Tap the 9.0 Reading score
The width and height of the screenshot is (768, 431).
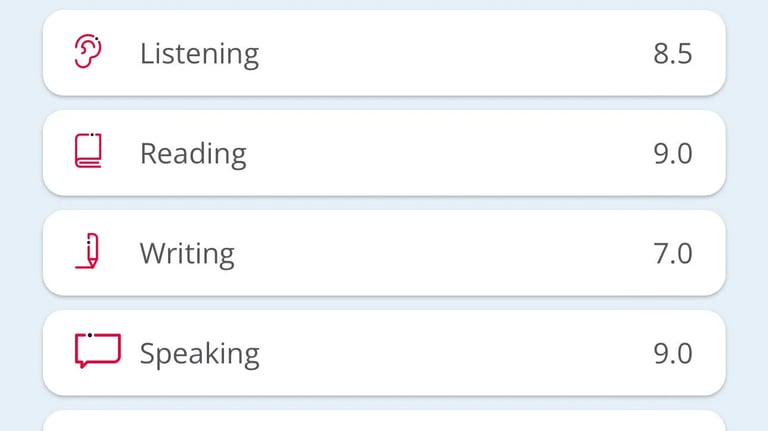point(672,153)
